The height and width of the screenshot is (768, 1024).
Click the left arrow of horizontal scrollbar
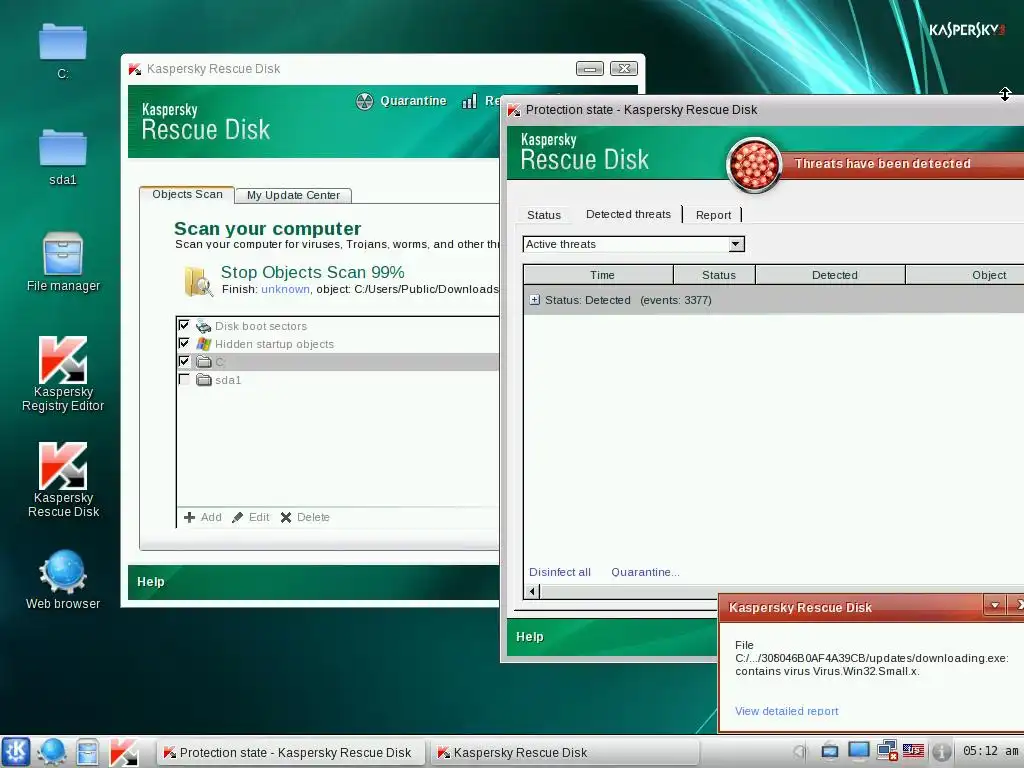532,592
